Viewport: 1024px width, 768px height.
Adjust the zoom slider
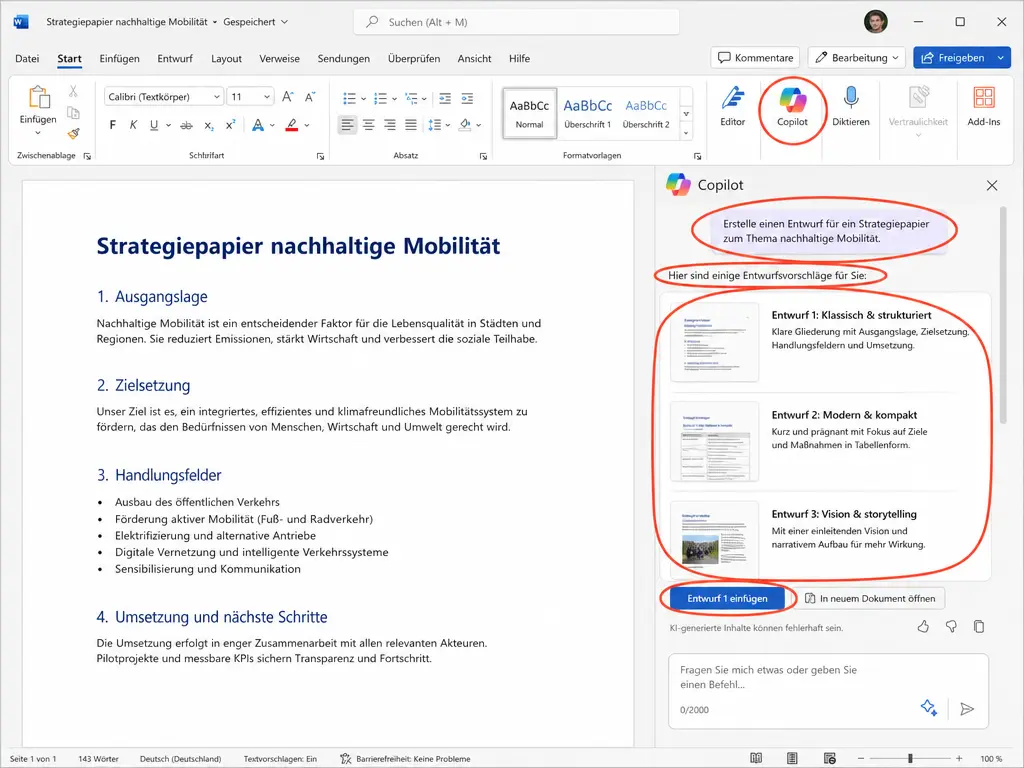click(910, 758)
